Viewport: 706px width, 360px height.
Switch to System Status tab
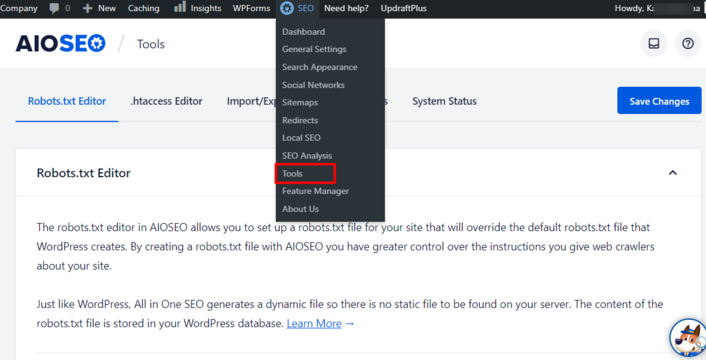click(444, 101)
